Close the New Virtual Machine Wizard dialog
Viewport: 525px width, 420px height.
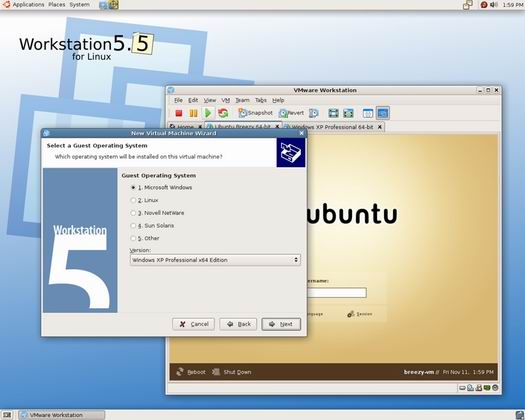tap(301, 133)
